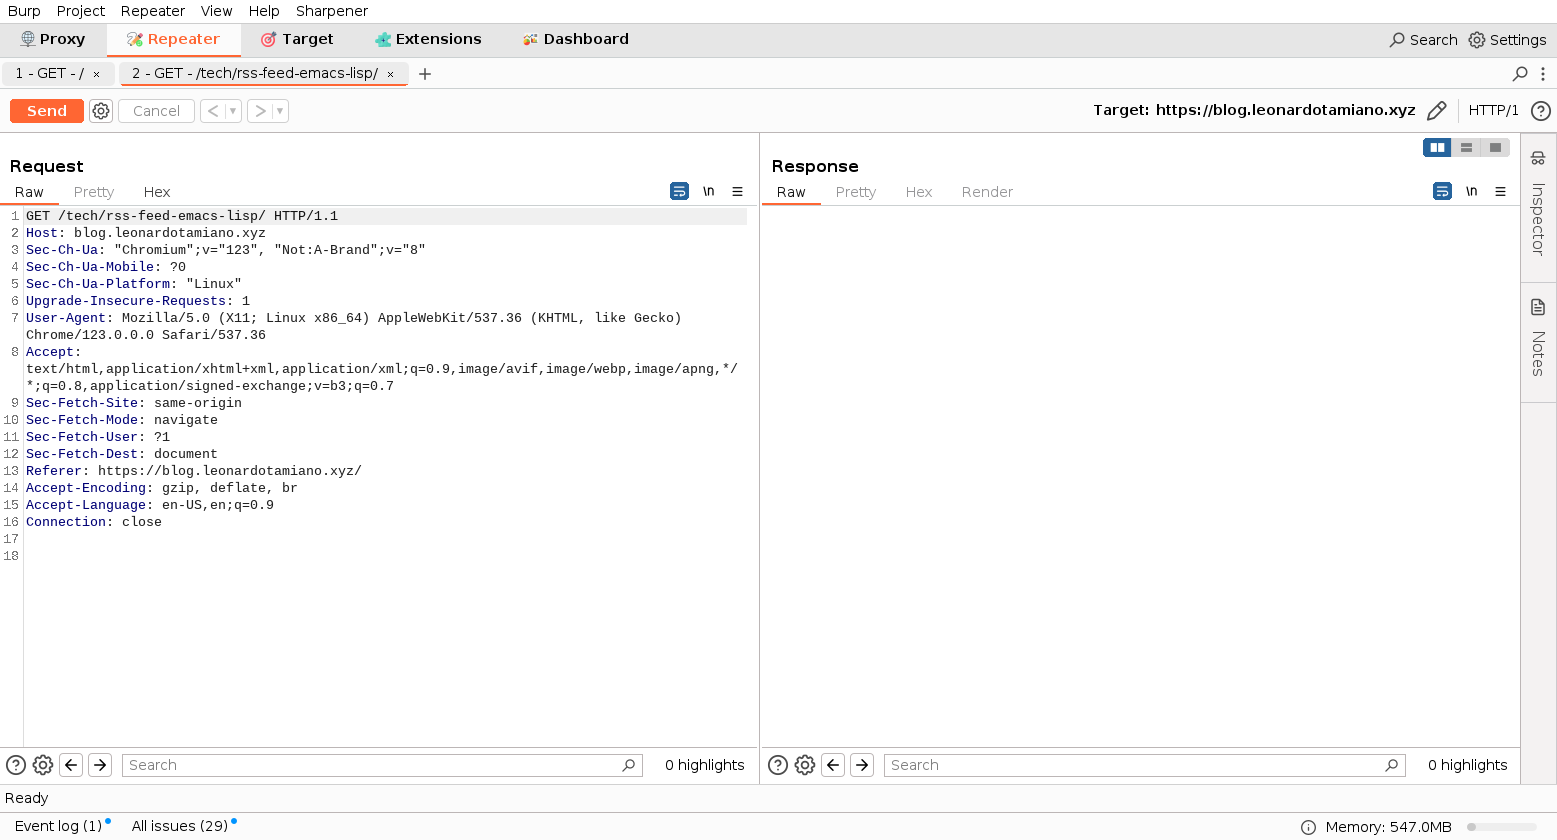Open history dropdown next to back arrow
Image resolution: width=1557 pixels, height=840 pixels.
click(x=233, y=111)
